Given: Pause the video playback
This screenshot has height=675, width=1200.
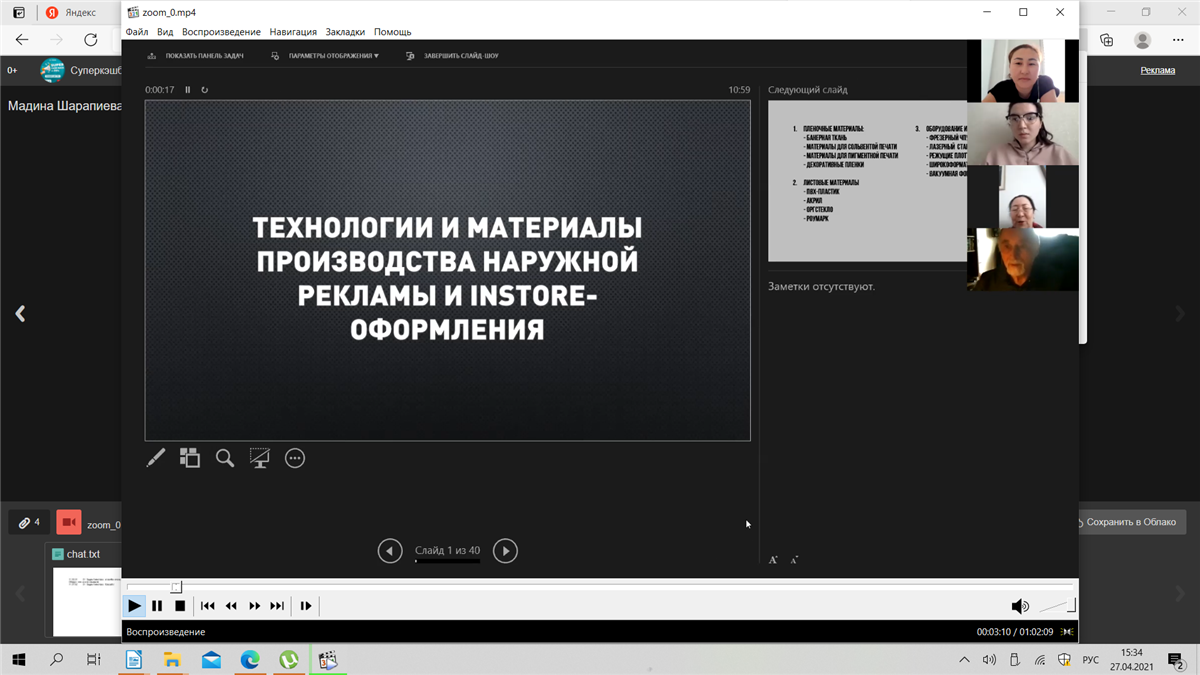Looking at the screenshot, I should tap(157, 606).
